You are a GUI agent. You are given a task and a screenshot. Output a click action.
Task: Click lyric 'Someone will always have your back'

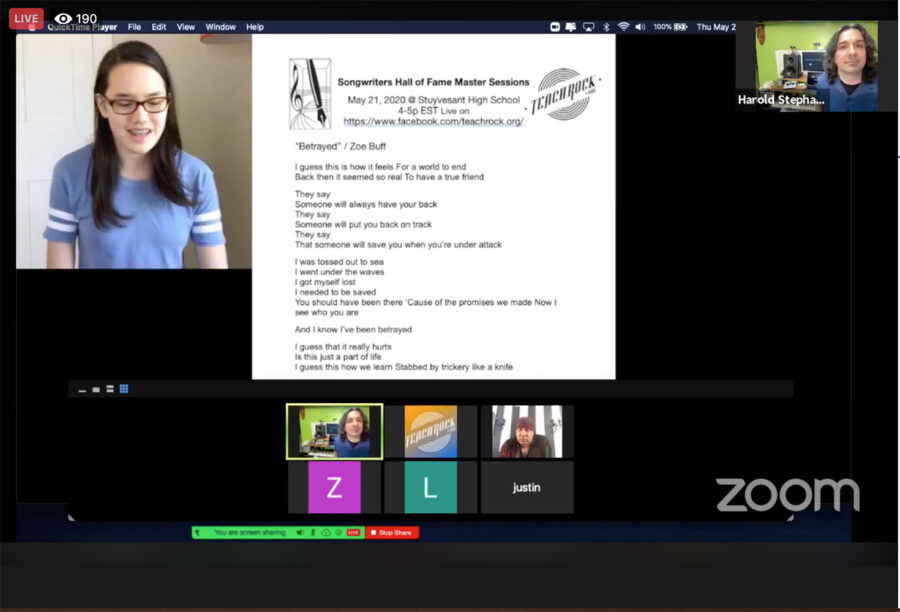pos(366,204)
